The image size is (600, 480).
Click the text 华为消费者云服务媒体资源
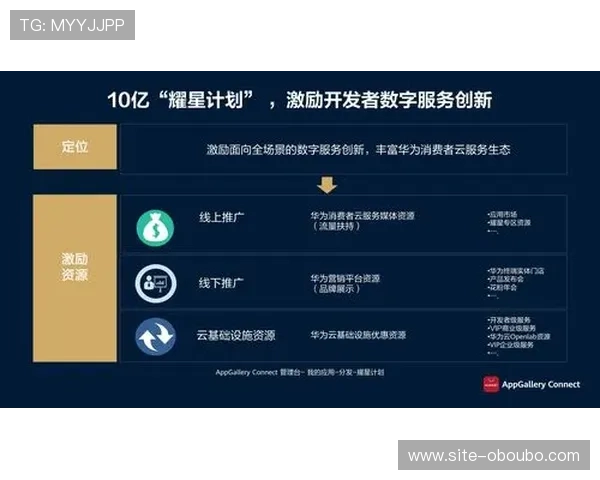point(362,216)
